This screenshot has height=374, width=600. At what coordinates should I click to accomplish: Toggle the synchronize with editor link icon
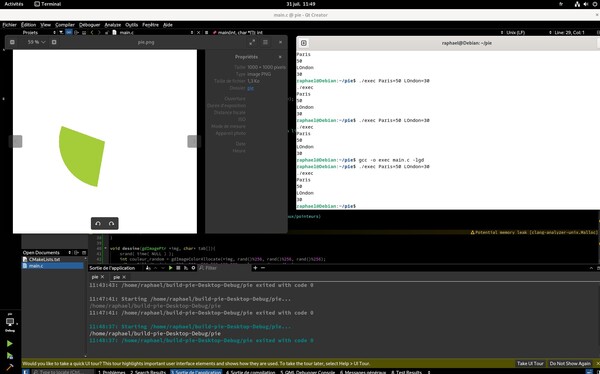[x=69, y=33]
